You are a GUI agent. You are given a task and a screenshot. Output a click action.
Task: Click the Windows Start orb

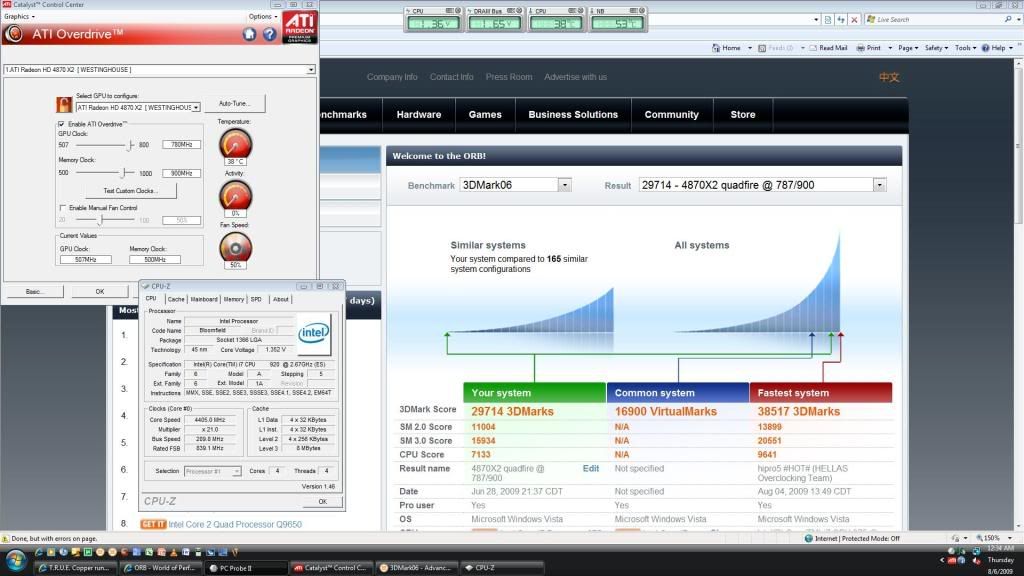pos(15,561)
